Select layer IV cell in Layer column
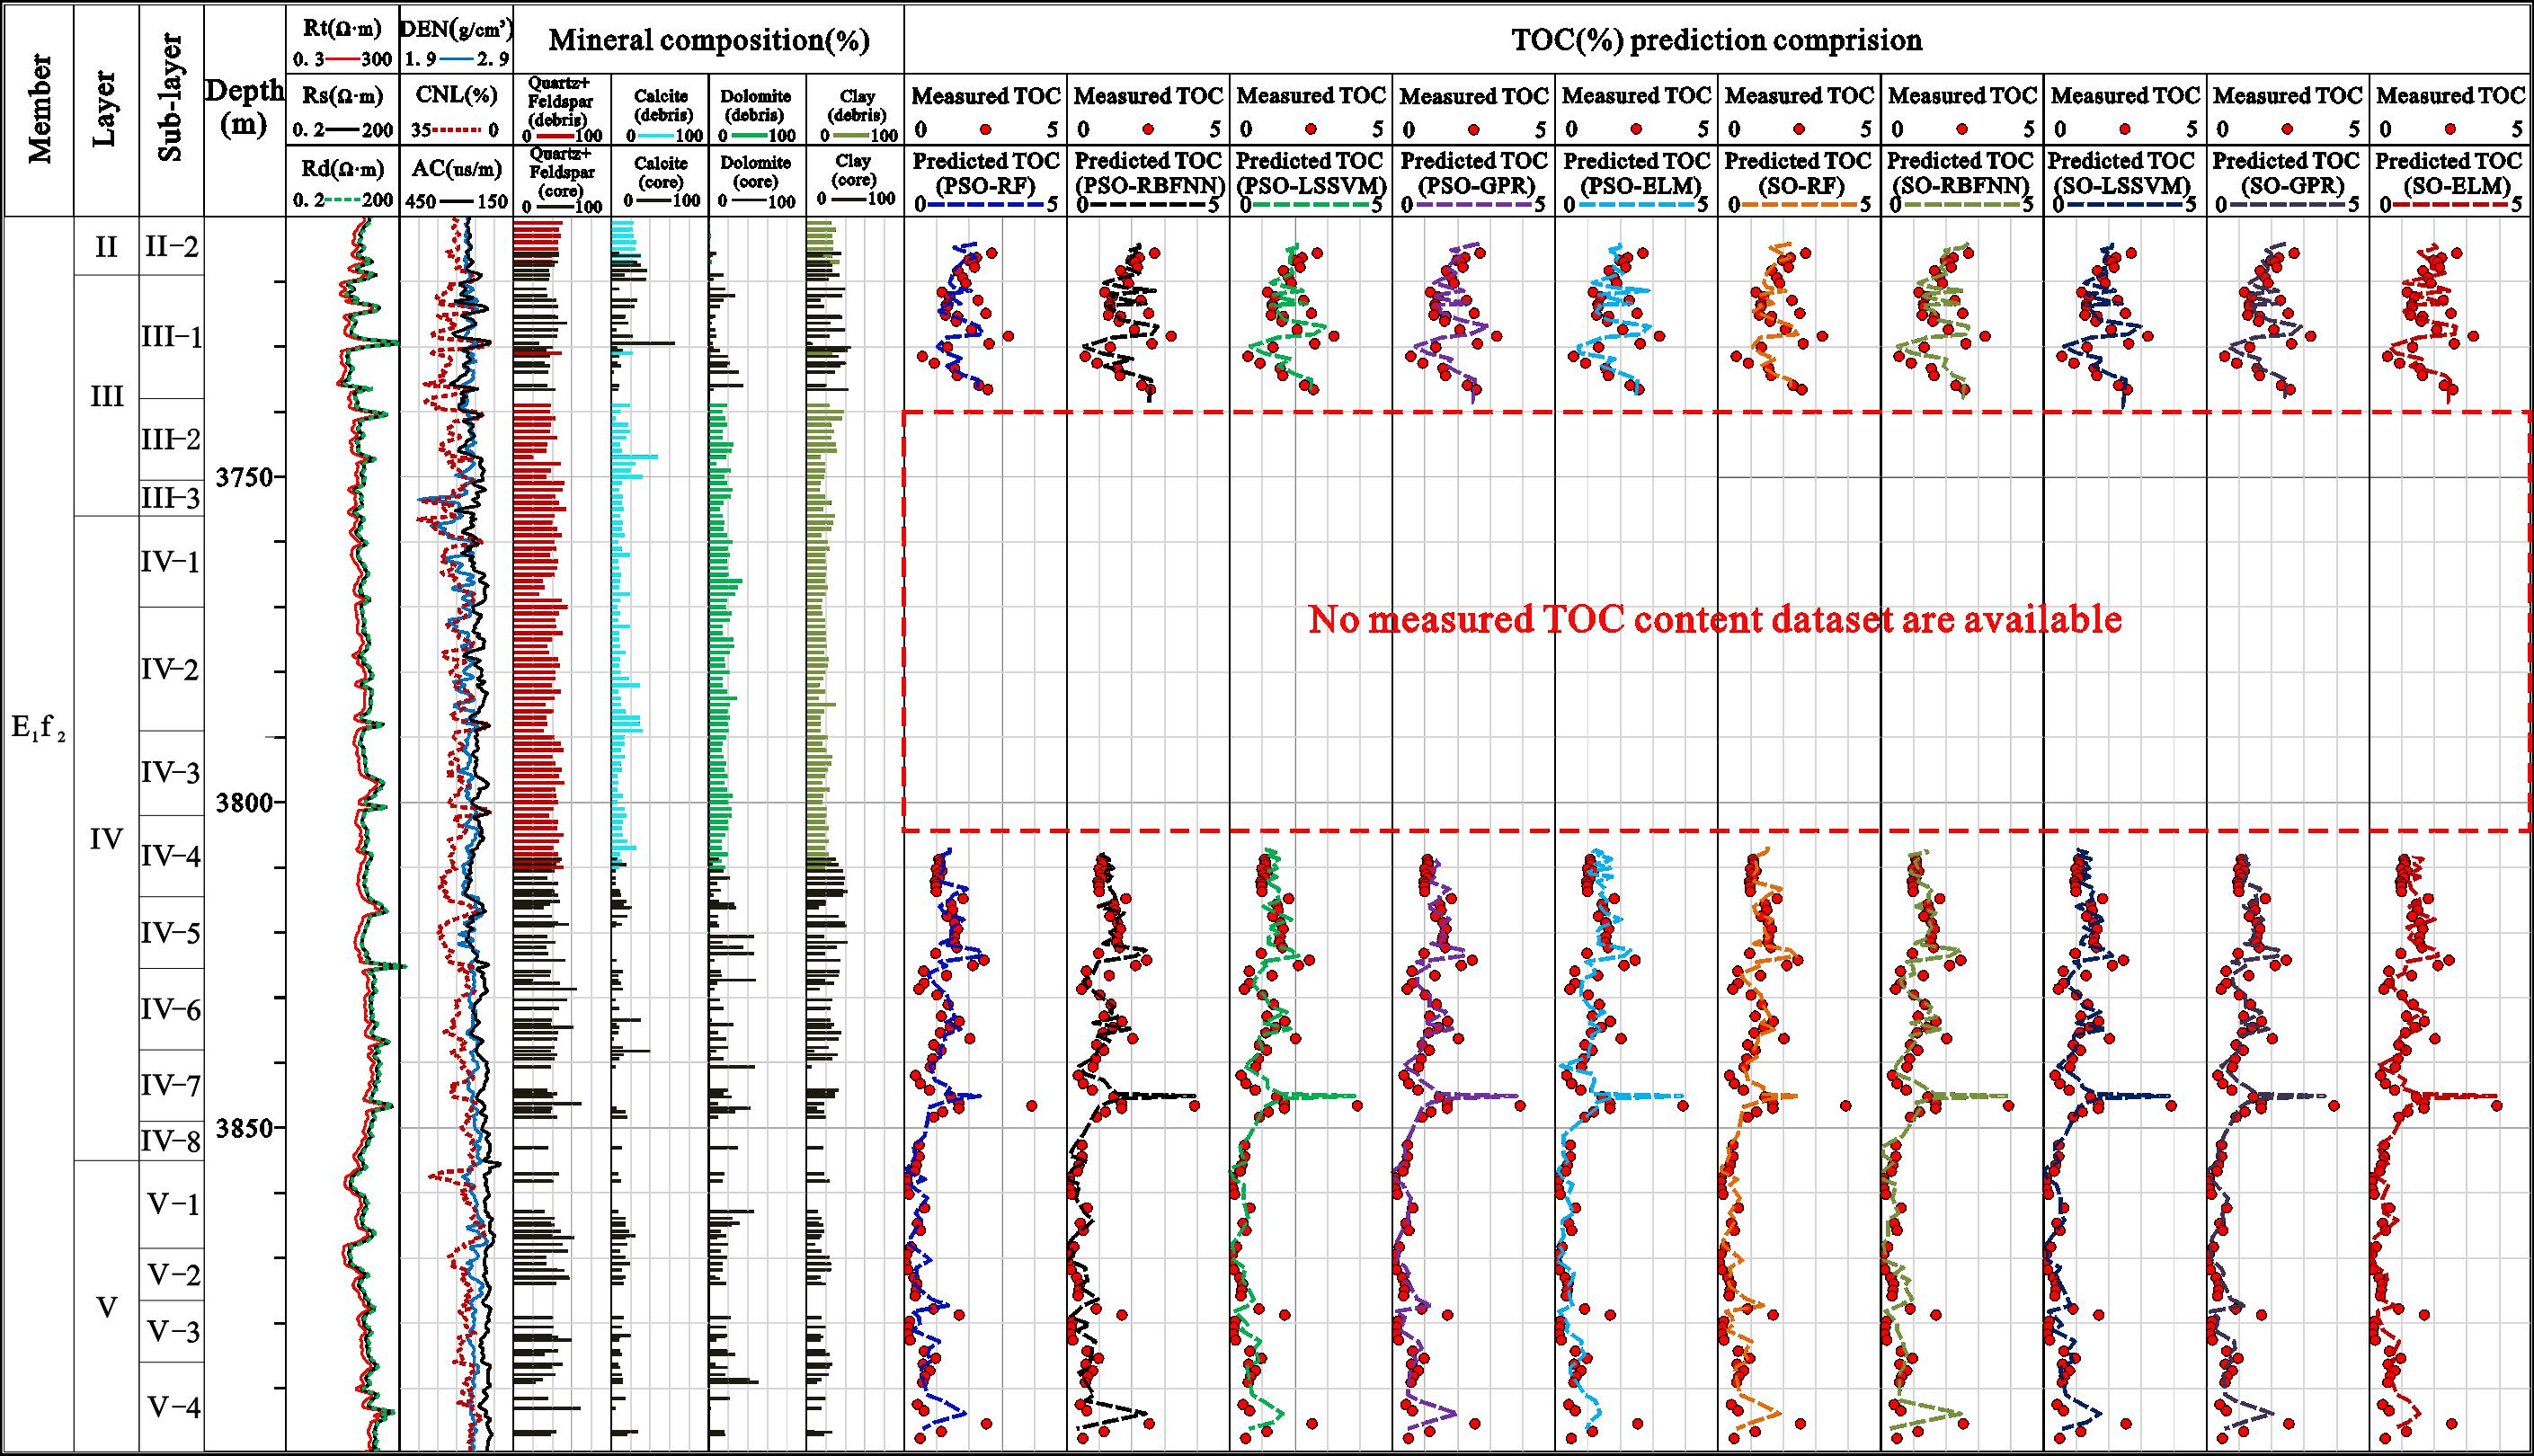2534x1456 pixels. tap(106, 838)
